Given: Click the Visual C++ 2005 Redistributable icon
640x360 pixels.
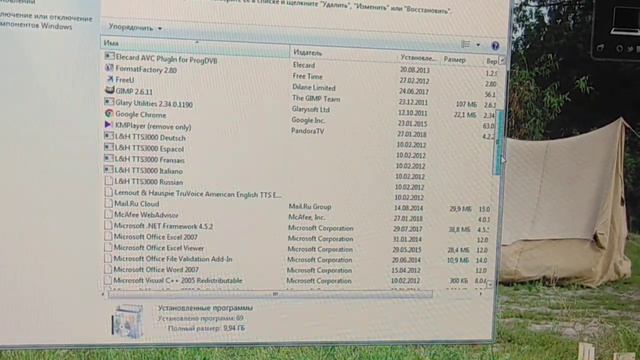Looking at the screenshot, I should [108, 280].
